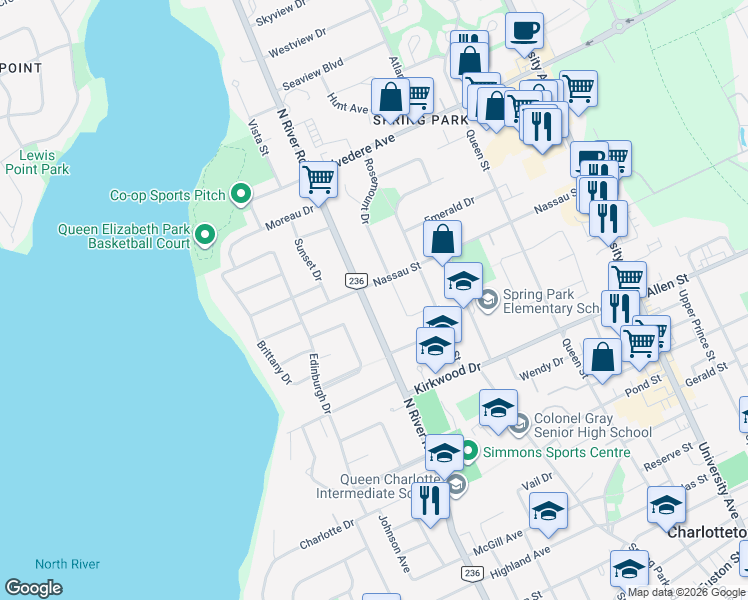Viewport: 748px width, 600px height.
Task: Select the restaurant marker below Queen Charlotte Intermediate School
Action: click(x=431, y=503)
